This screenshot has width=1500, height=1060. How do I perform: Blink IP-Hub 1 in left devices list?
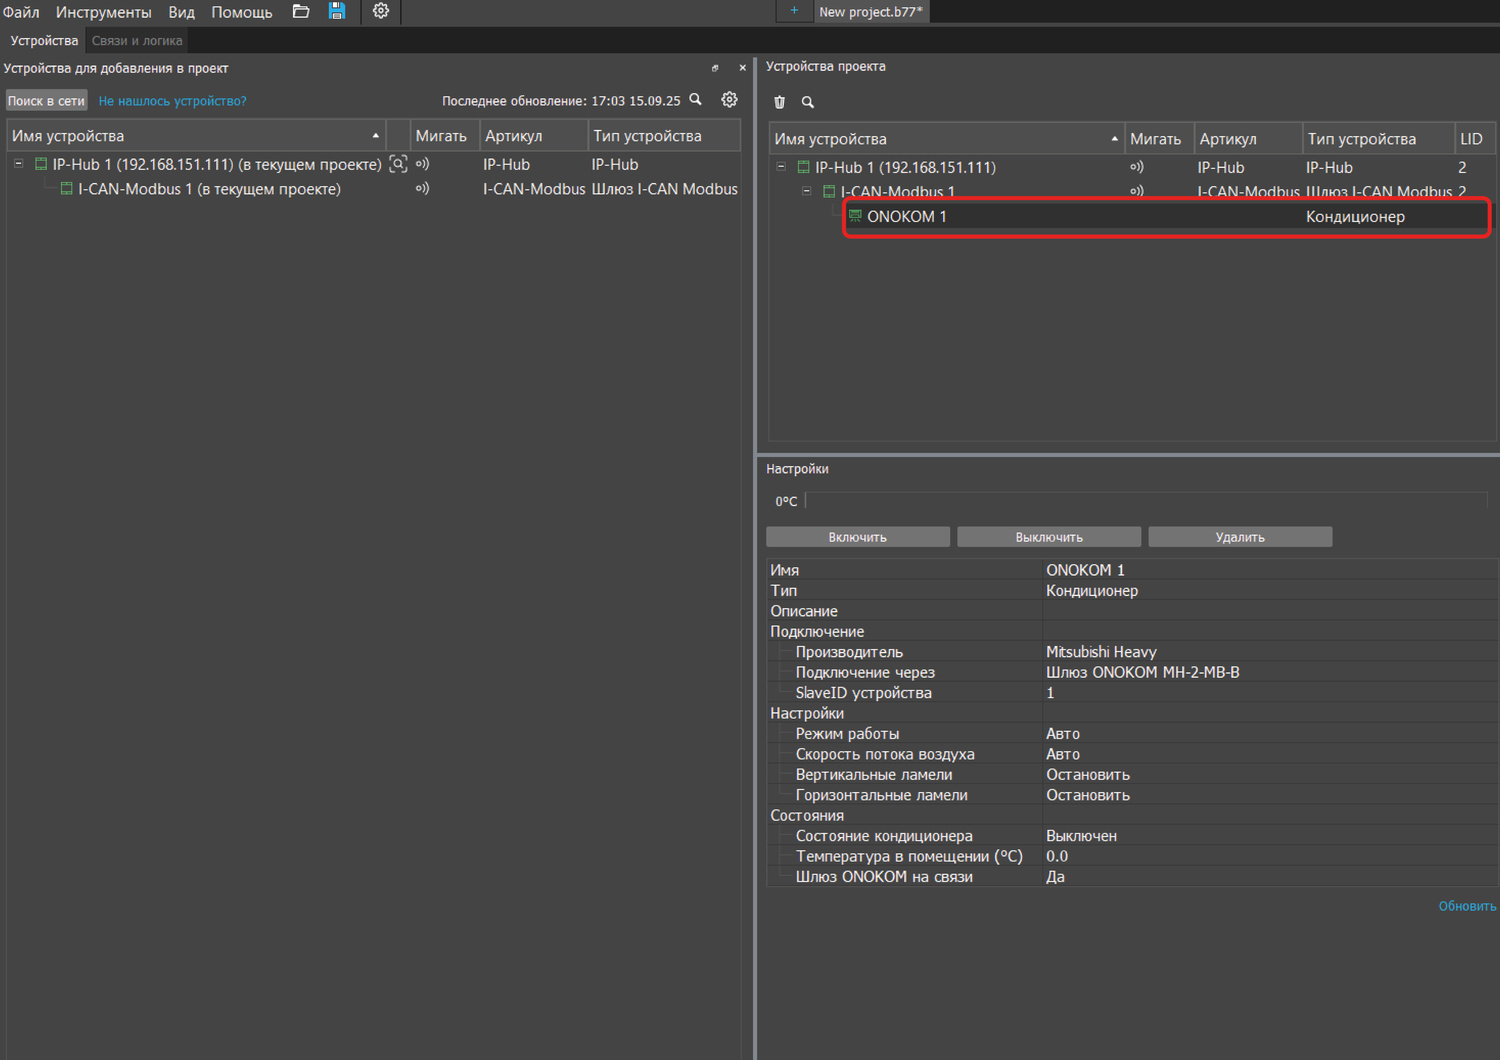click(423, 165)
